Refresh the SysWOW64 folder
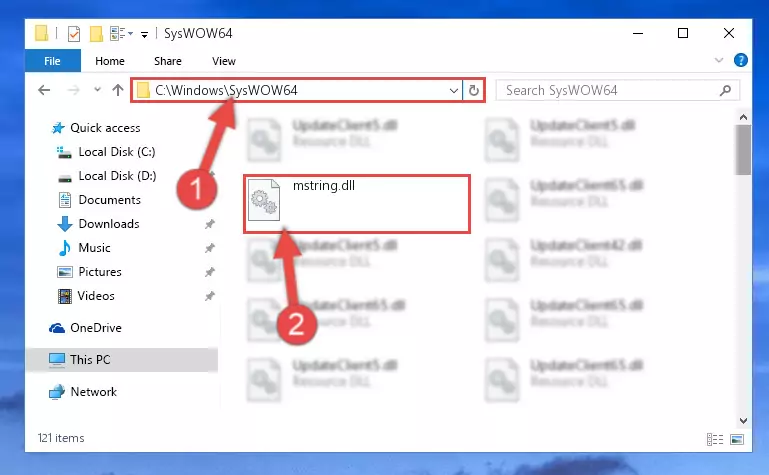The image size is (769, 475). (474, 91)
